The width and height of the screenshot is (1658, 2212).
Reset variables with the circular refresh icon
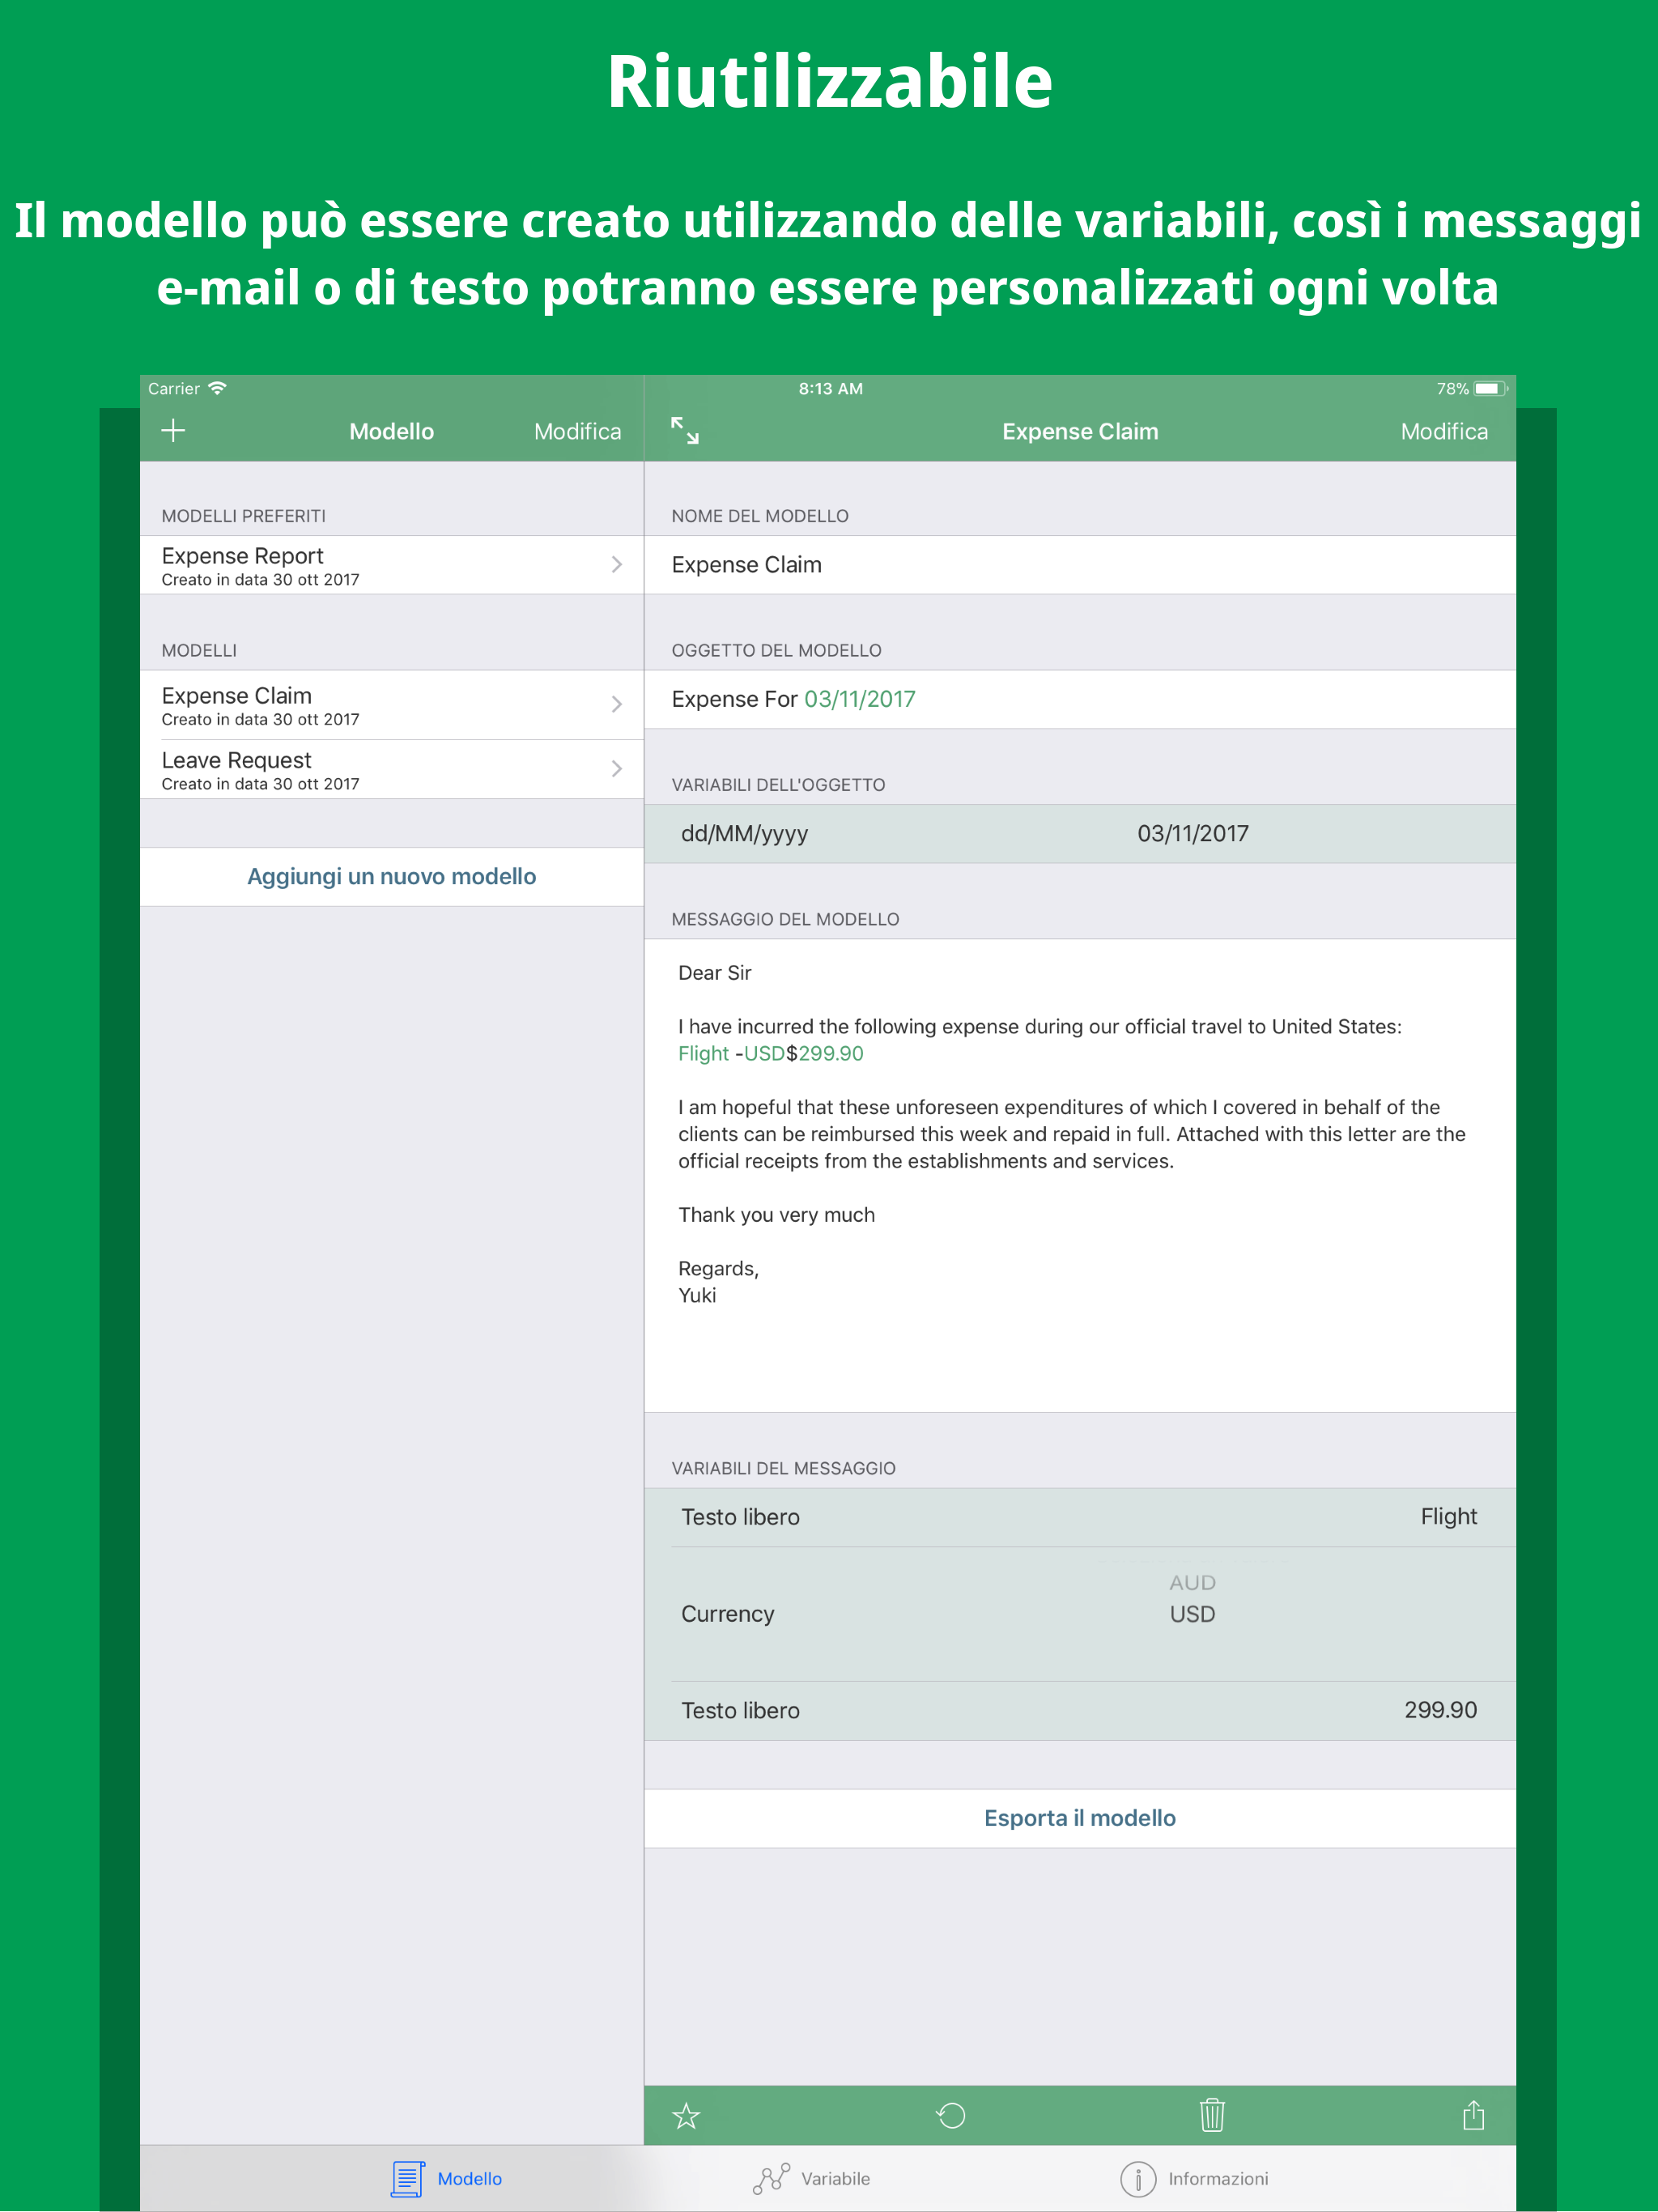pyautogui.click(x=950, y=2115)
